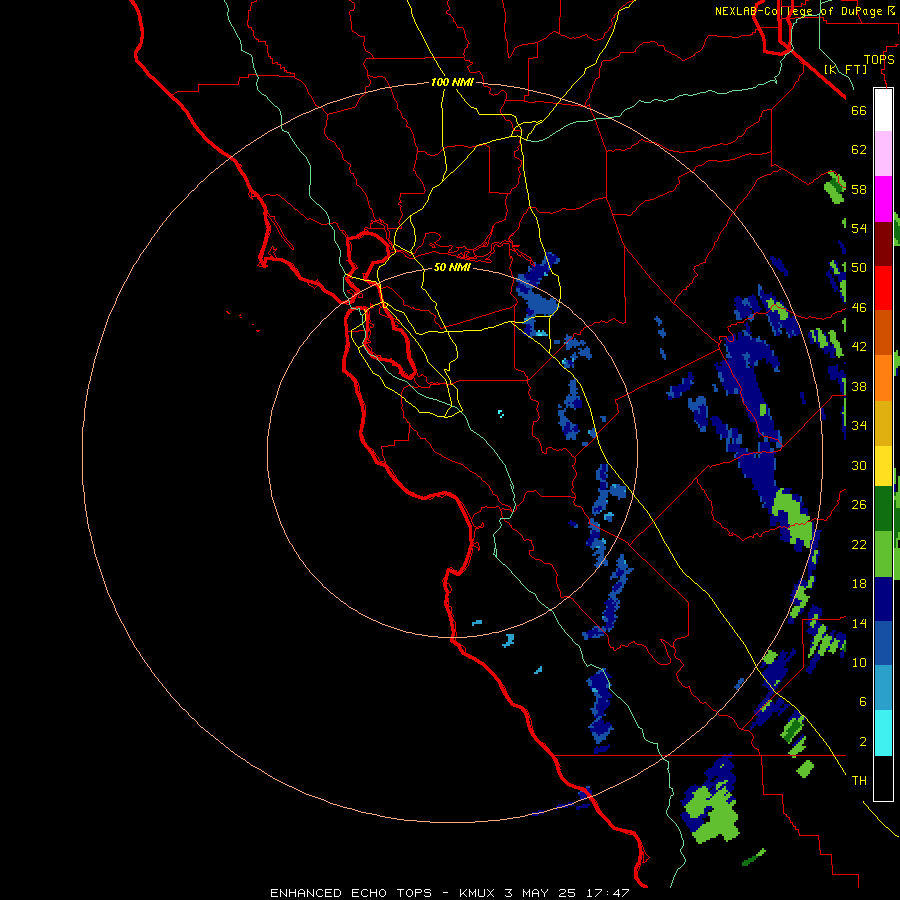900x900 pixels.
Task: Click the light blue legend swatch near 6
Action: click(883, 688)
